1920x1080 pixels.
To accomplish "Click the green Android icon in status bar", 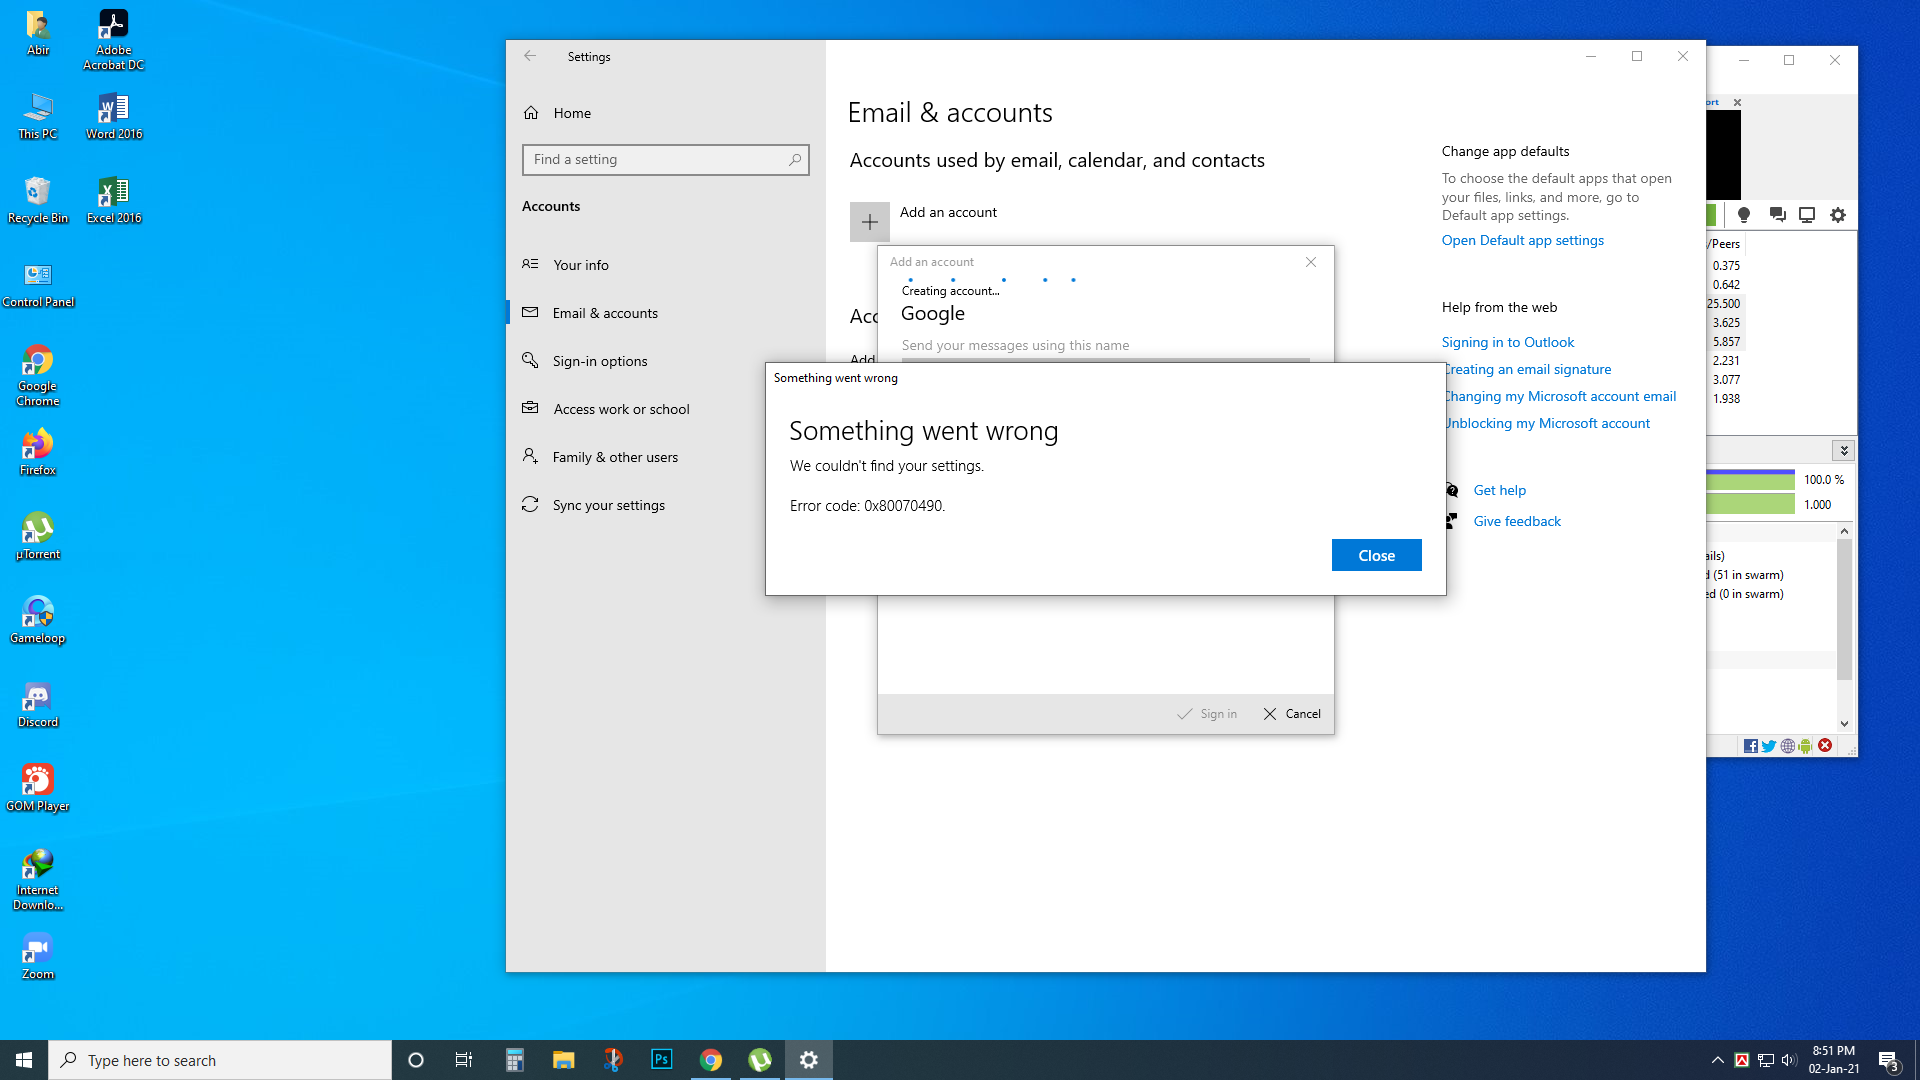I will coord(1805,746).
